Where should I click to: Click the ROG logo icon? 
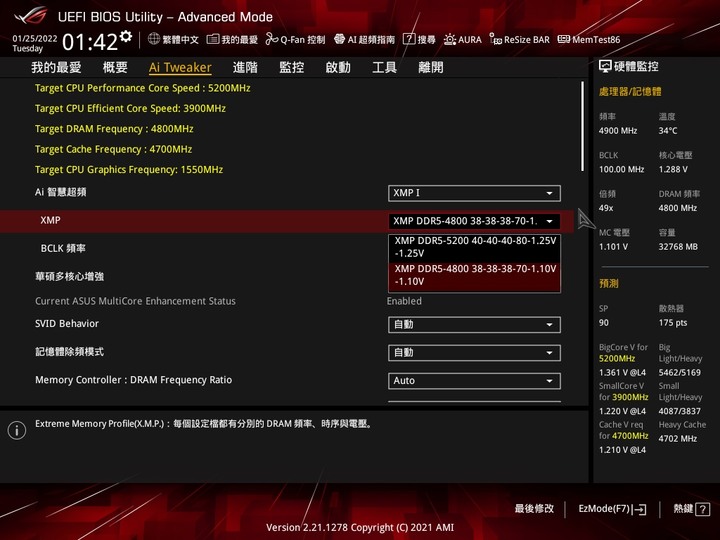(x=30, y=16)
